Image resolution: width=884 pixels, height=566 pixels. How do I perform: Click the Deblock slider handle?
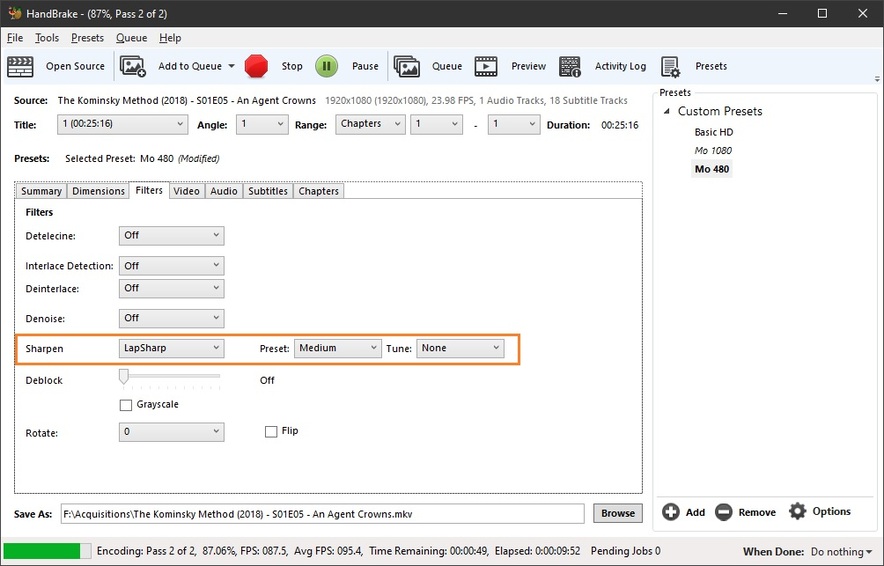(x=123, y=376)
